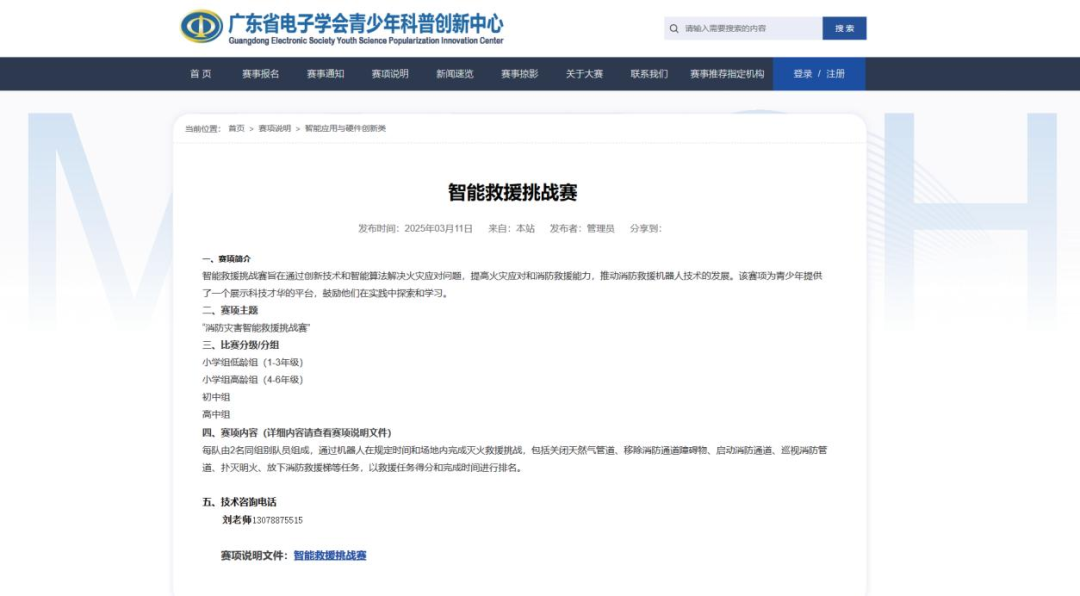Select 赛事推荐指定机构 navigation item
Viewport: 1080px width, 596px height.
[x=728, y=73]
